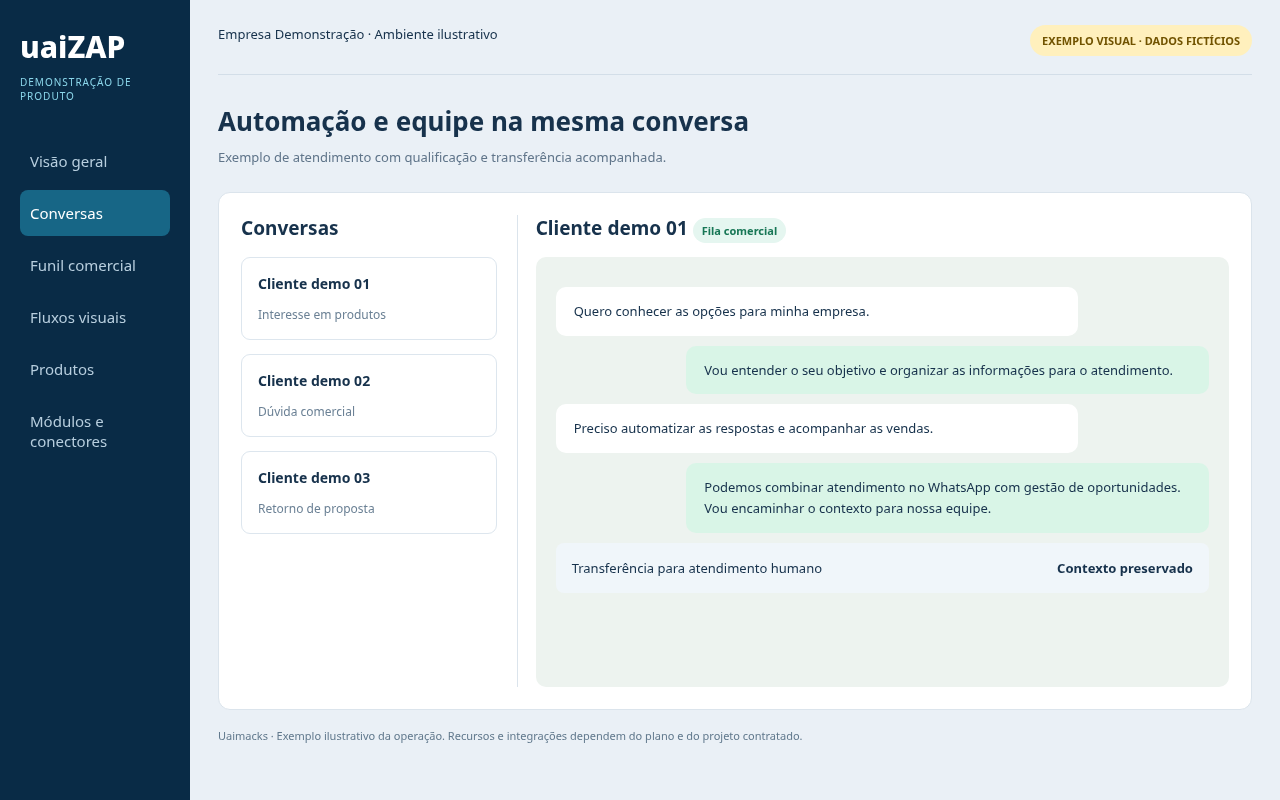
Task: Click 'Empresa Demonstração · Ambiente ilustrativo' header text
Action: [x=358, y=34]
